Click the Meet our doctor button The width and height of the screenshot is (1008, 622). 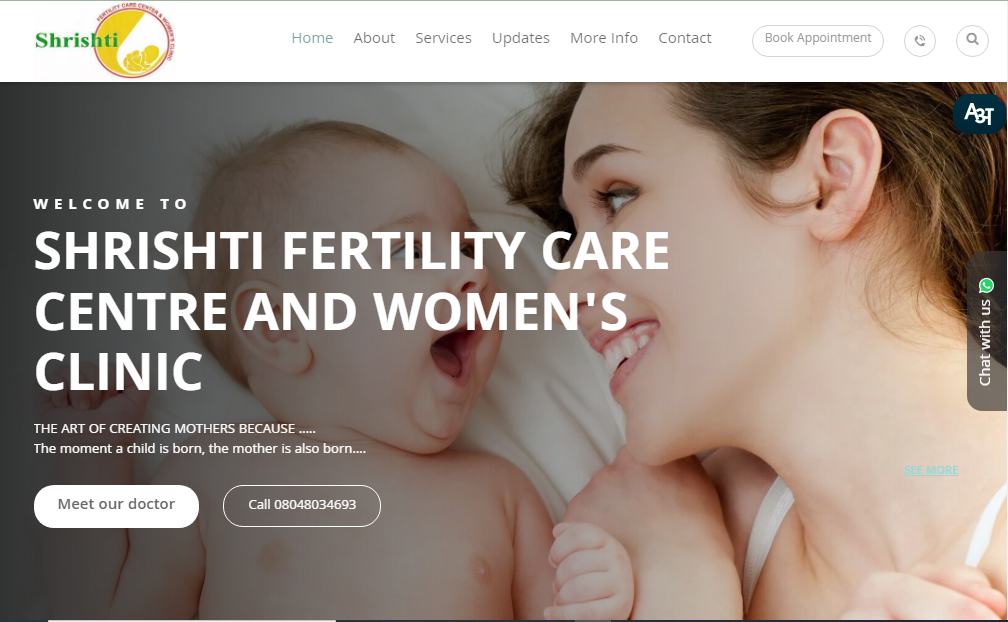tap(116, 506)
